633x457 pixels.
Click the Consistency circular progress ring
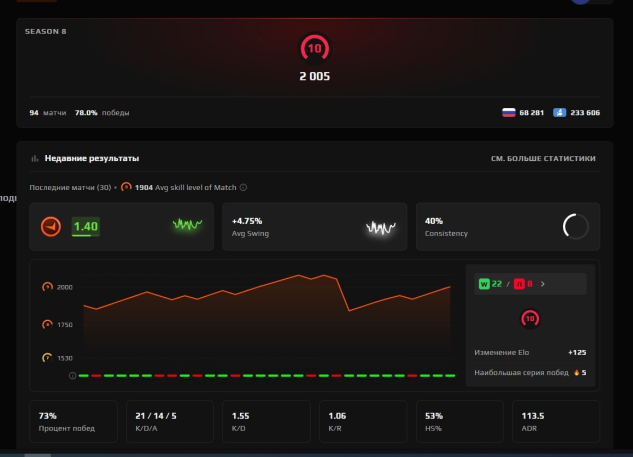coord(575,226)
